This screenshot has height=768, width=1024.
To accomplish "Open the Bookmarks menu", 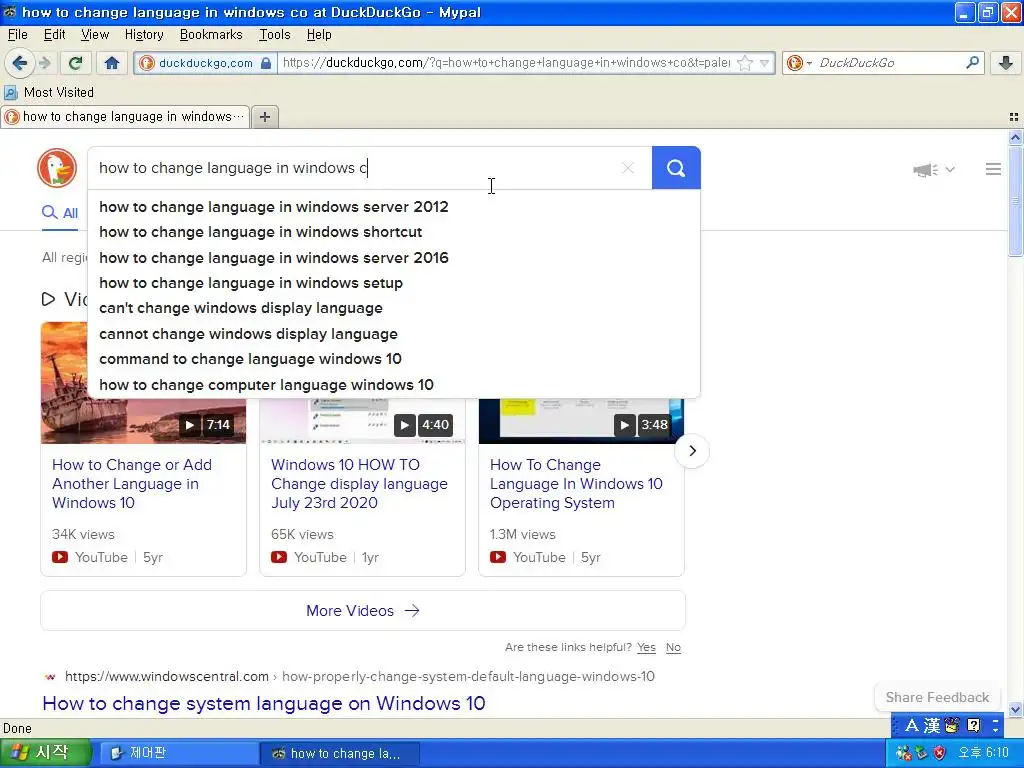I will pyautogui.click(x=211, y=35).
